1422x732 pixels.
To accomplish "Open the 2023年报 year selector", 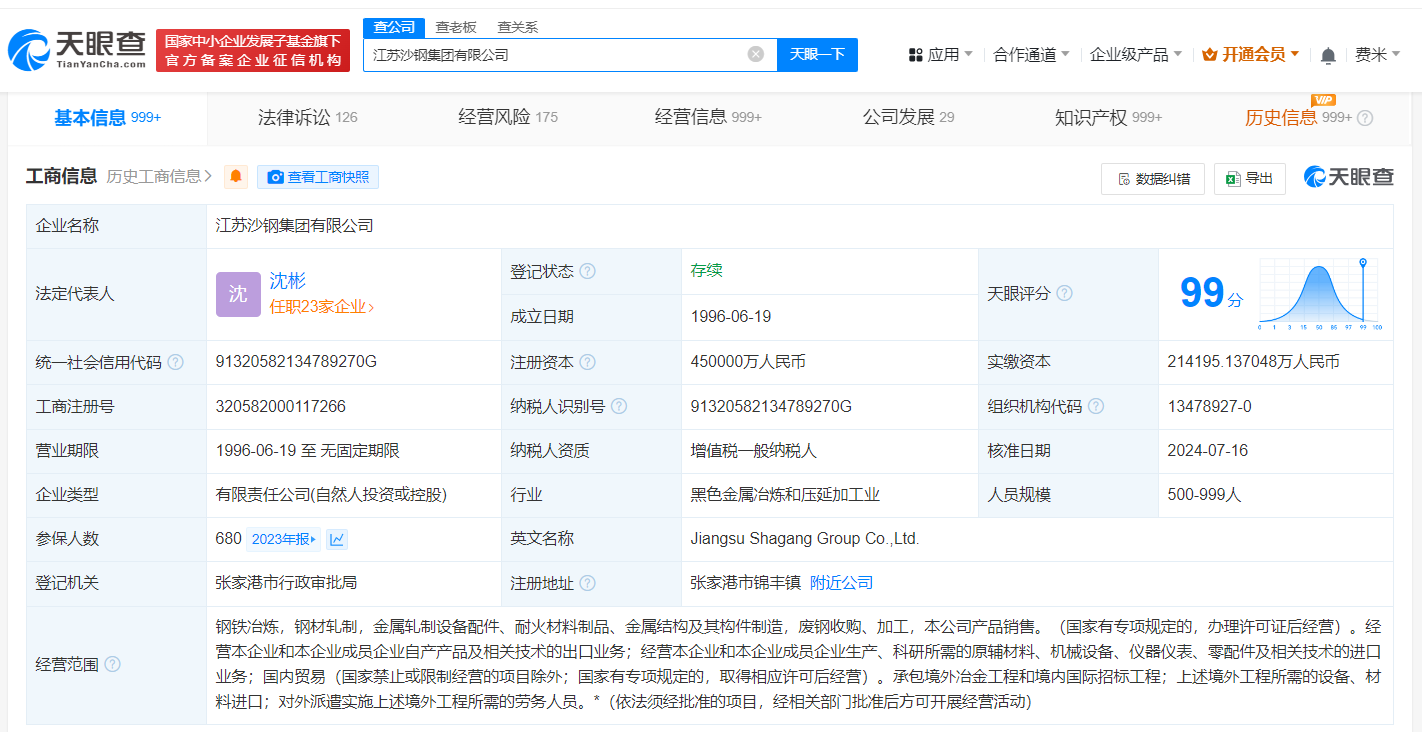I will [283, 539].
